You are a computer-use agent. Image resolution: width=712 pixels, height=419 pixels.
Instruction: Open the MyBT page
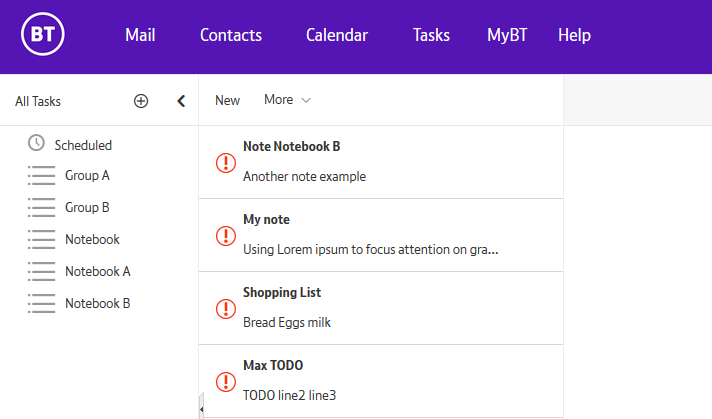pyautogui.click(x=507, y=36)
